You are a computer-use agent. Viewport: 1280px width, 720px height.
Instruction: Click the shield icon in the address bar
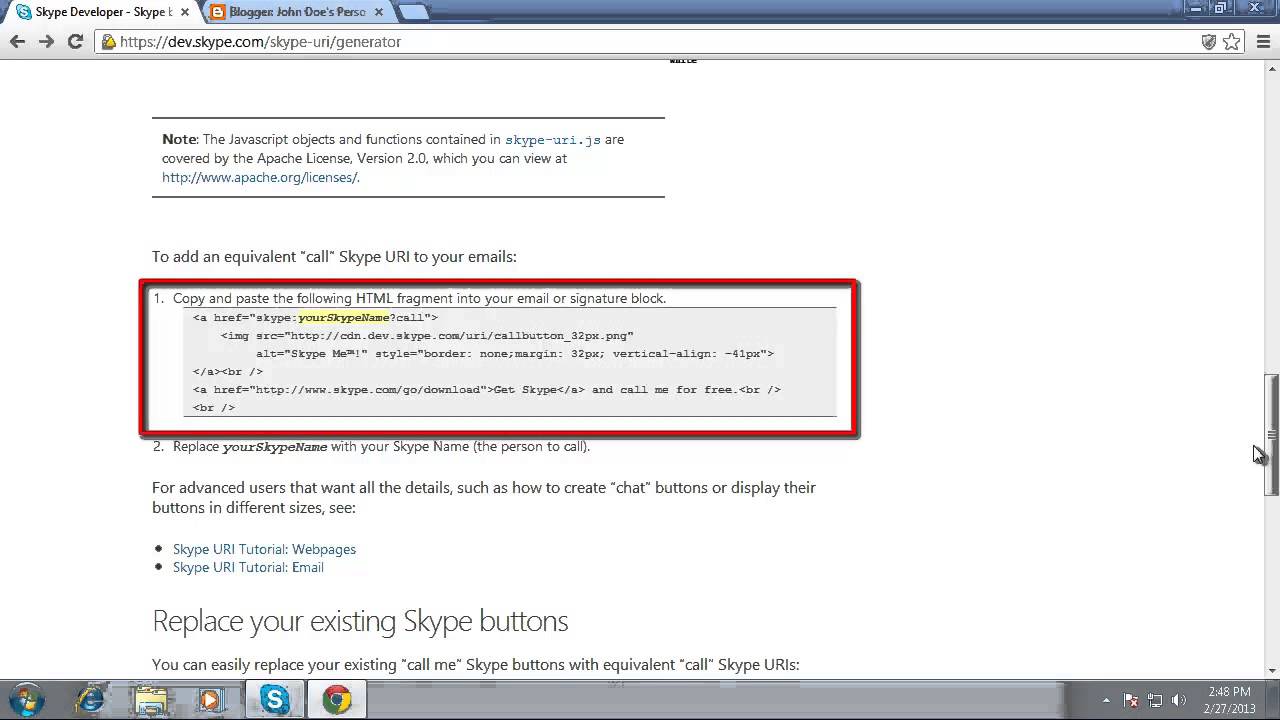[1209, 42]
